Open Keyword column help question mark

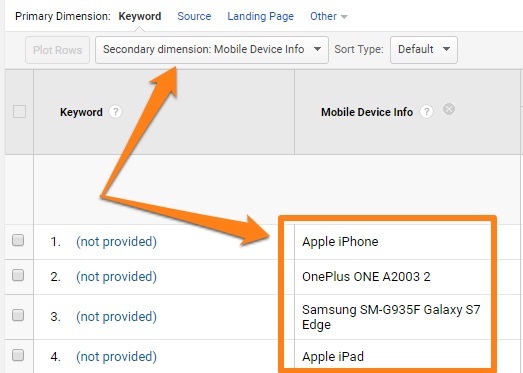click(x=115, y=112)
